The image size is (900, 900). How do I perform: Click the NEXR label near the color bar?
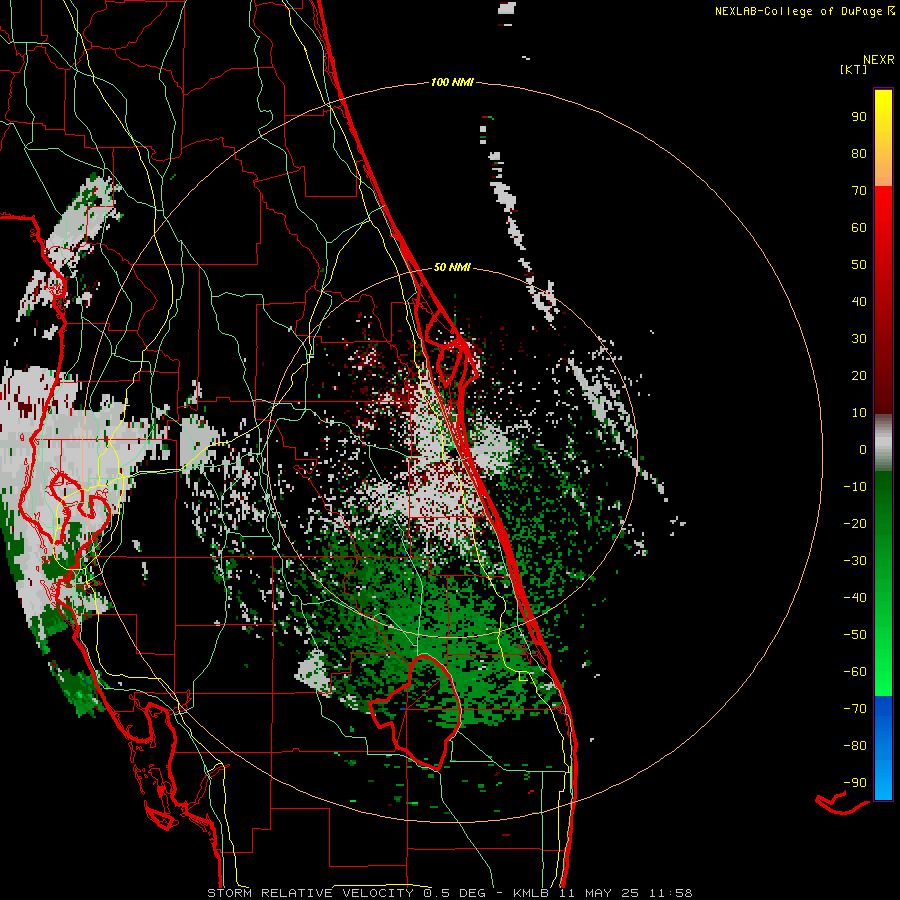(879, 60)
